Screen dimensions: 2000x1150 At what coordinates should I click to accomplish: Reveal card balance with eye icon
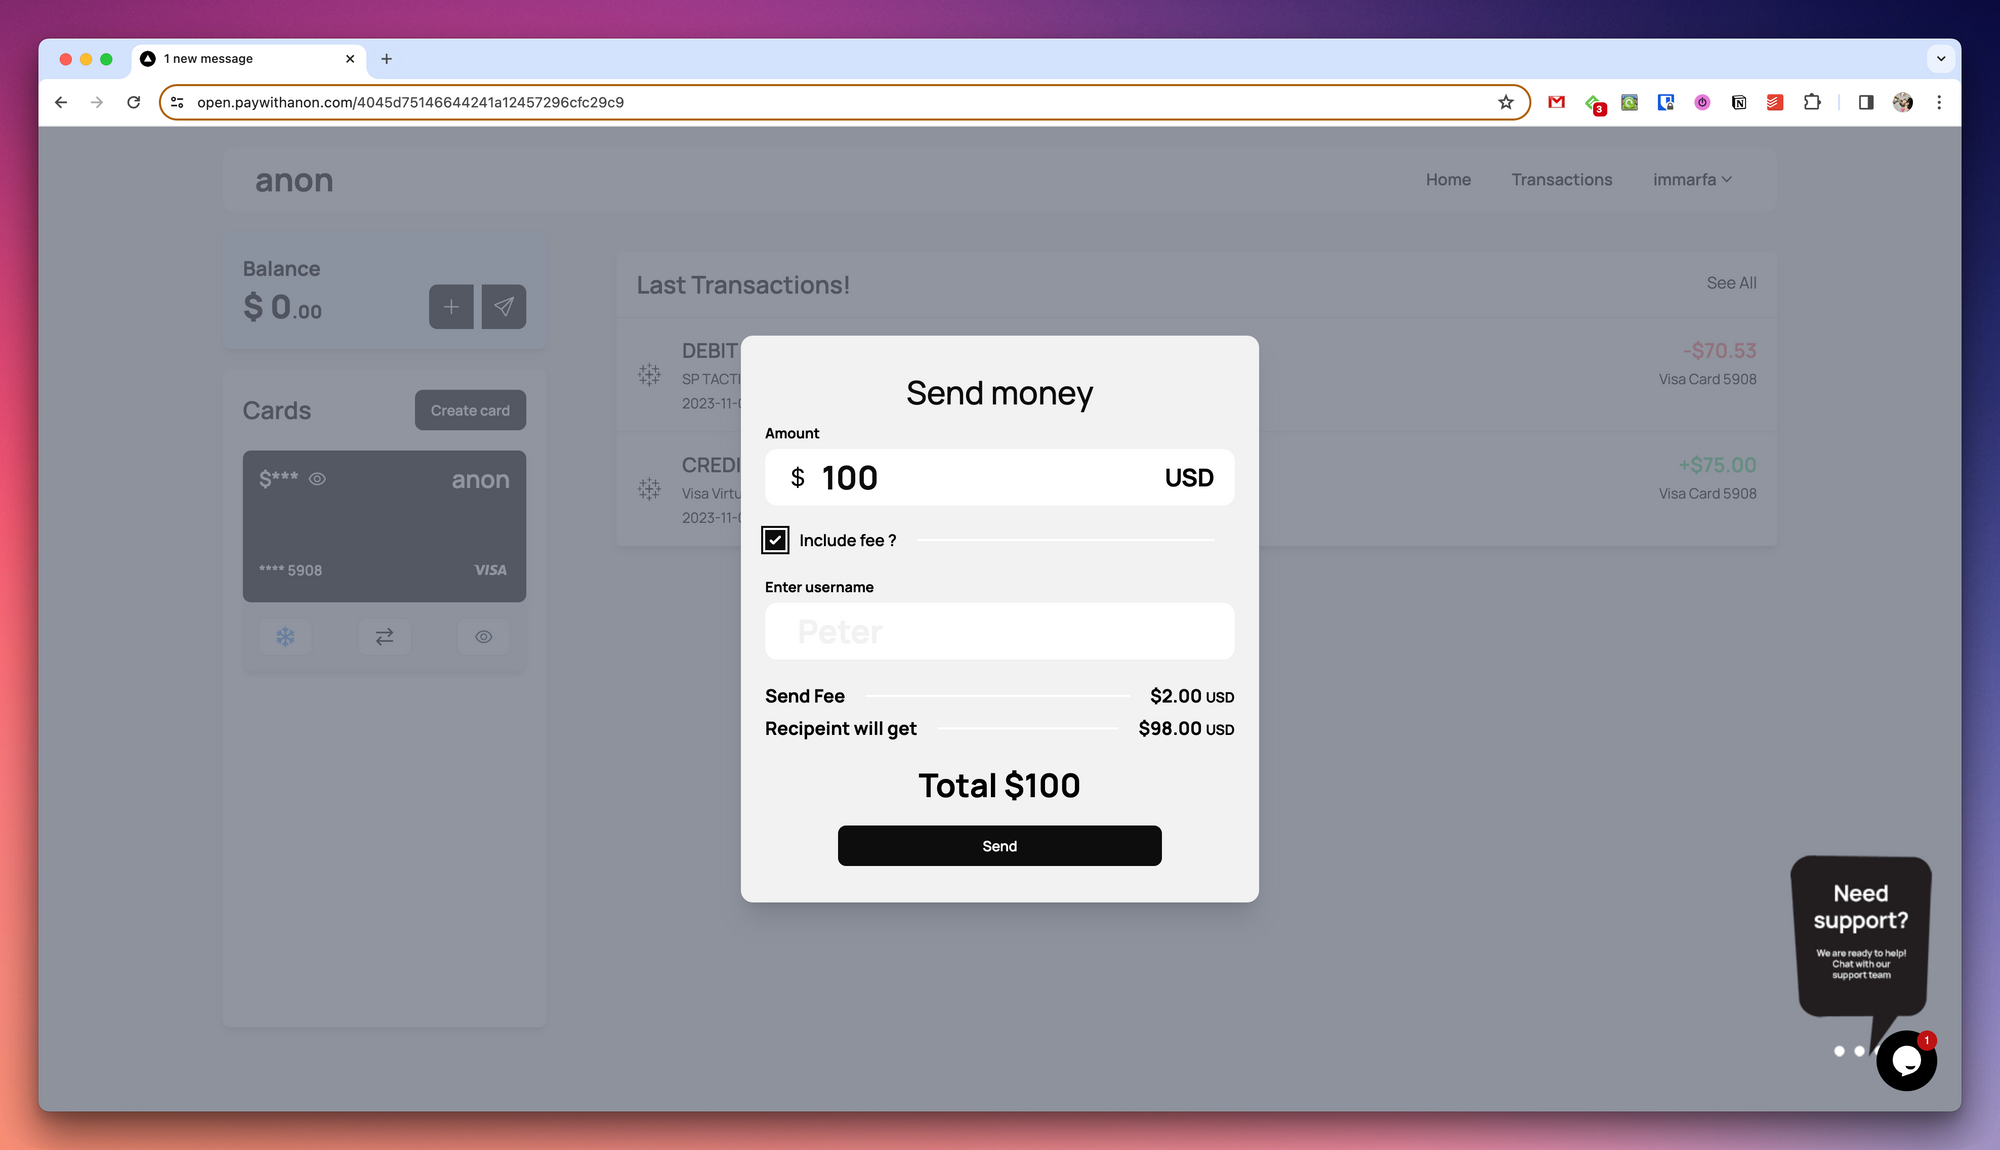(317, 479)
